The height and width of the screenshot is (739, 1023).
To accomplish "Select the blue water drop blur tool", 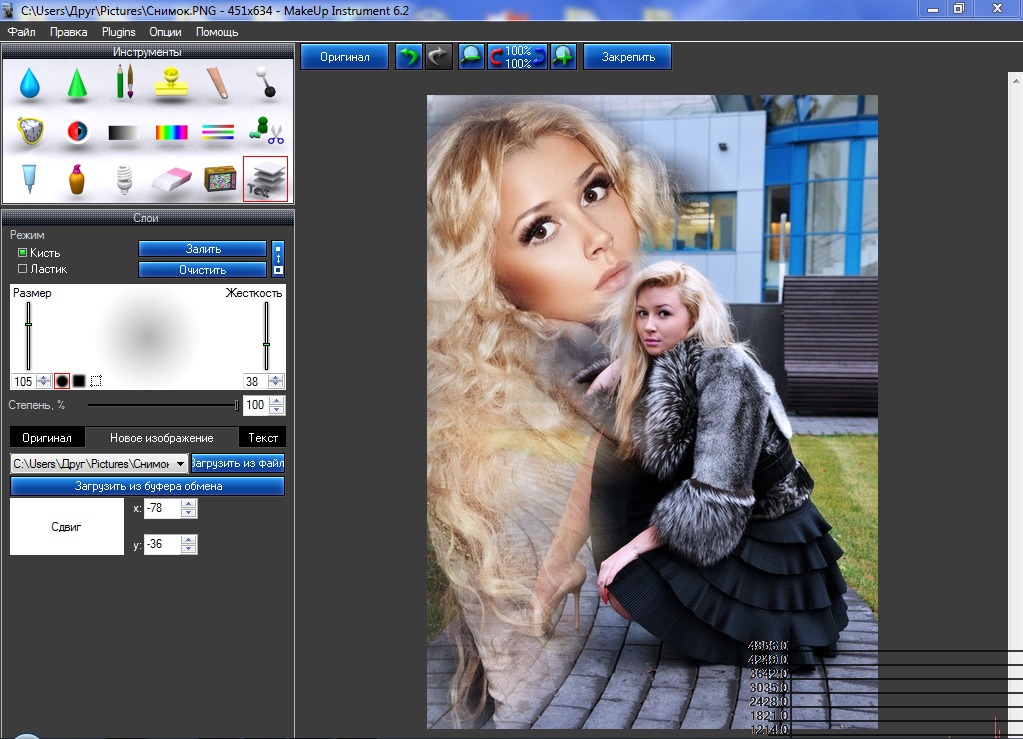I will pos(29,83).
